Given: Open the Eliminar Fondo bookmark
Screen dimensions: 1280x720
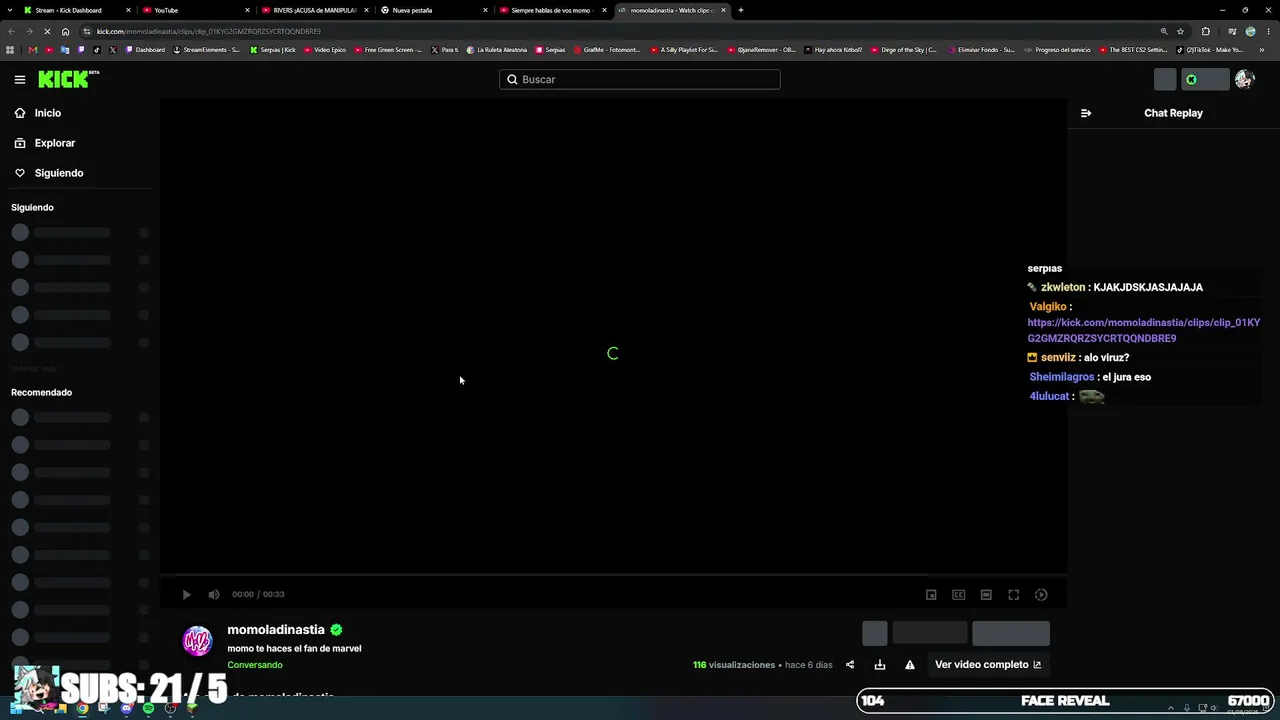Looking at the screenshot, I should coord(980,50).
